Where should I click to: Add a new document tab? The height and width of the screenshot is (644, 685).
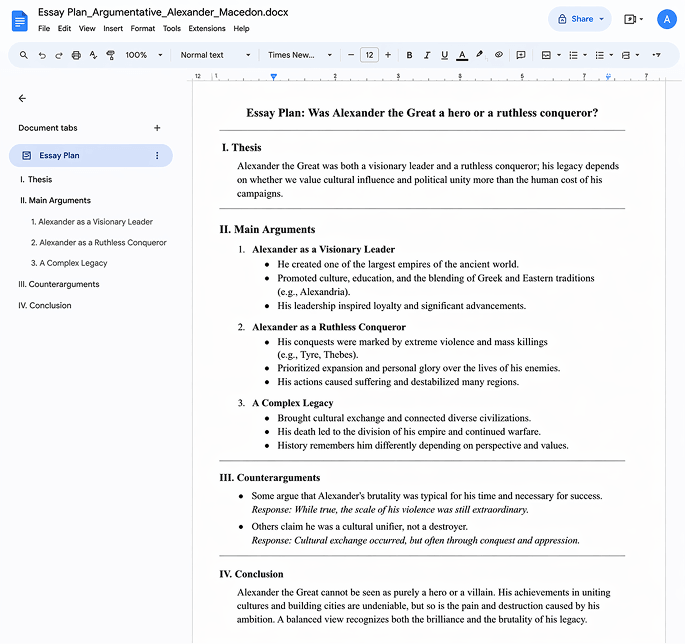(x=157, y=128)
